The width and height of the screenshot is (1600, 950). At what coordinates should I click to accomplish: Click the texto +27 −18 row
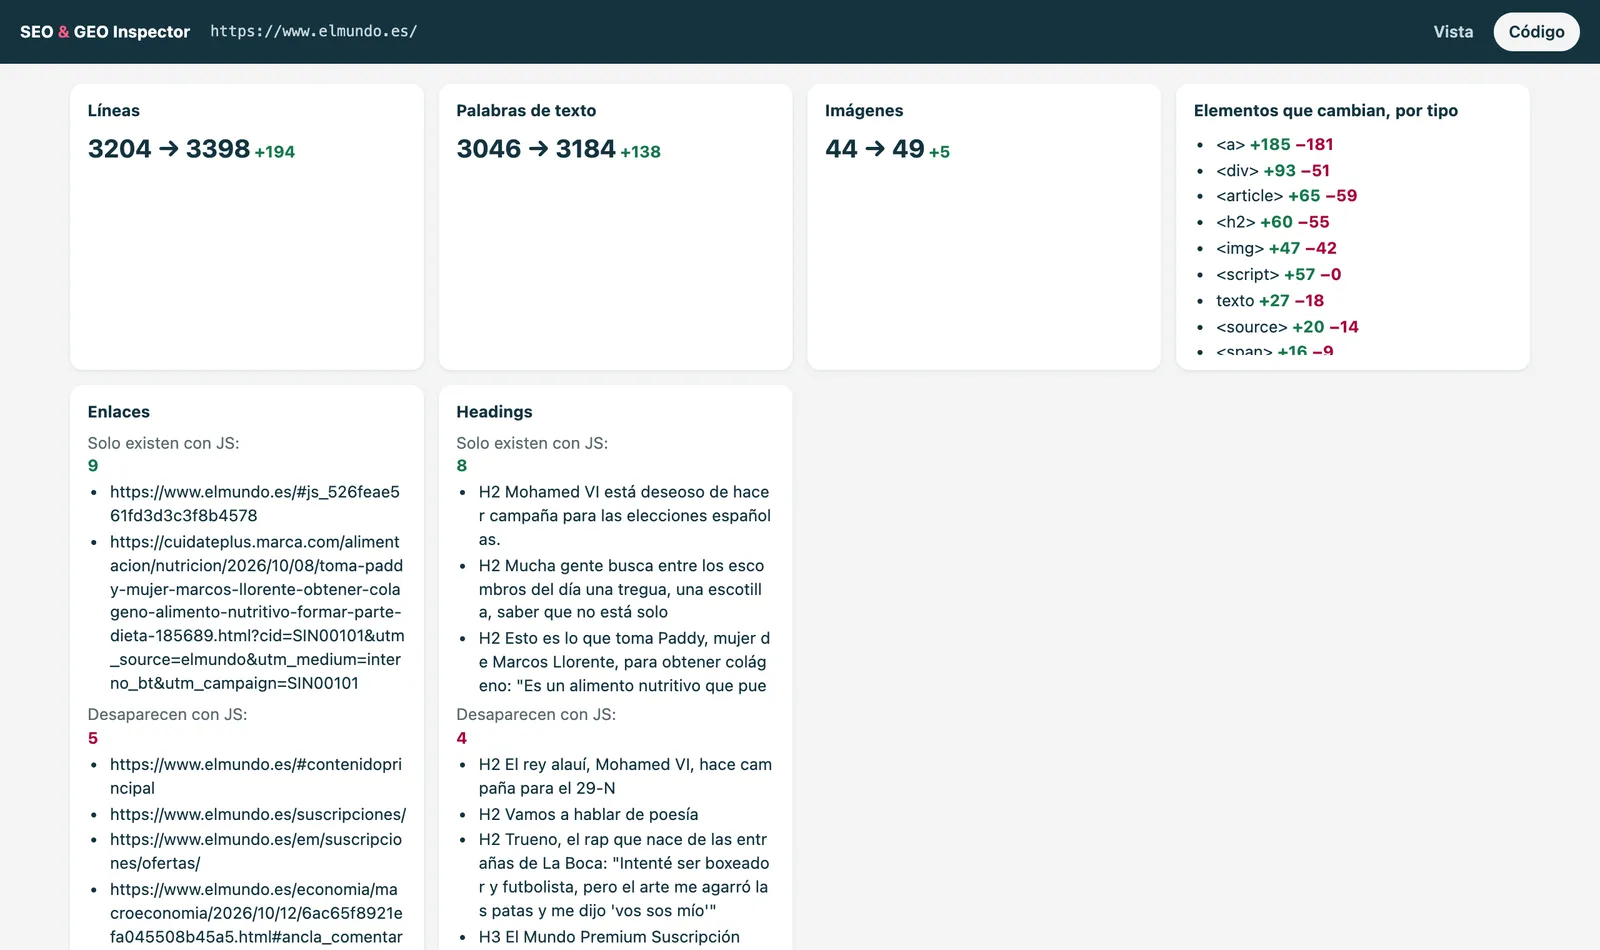pos(1270,301)
